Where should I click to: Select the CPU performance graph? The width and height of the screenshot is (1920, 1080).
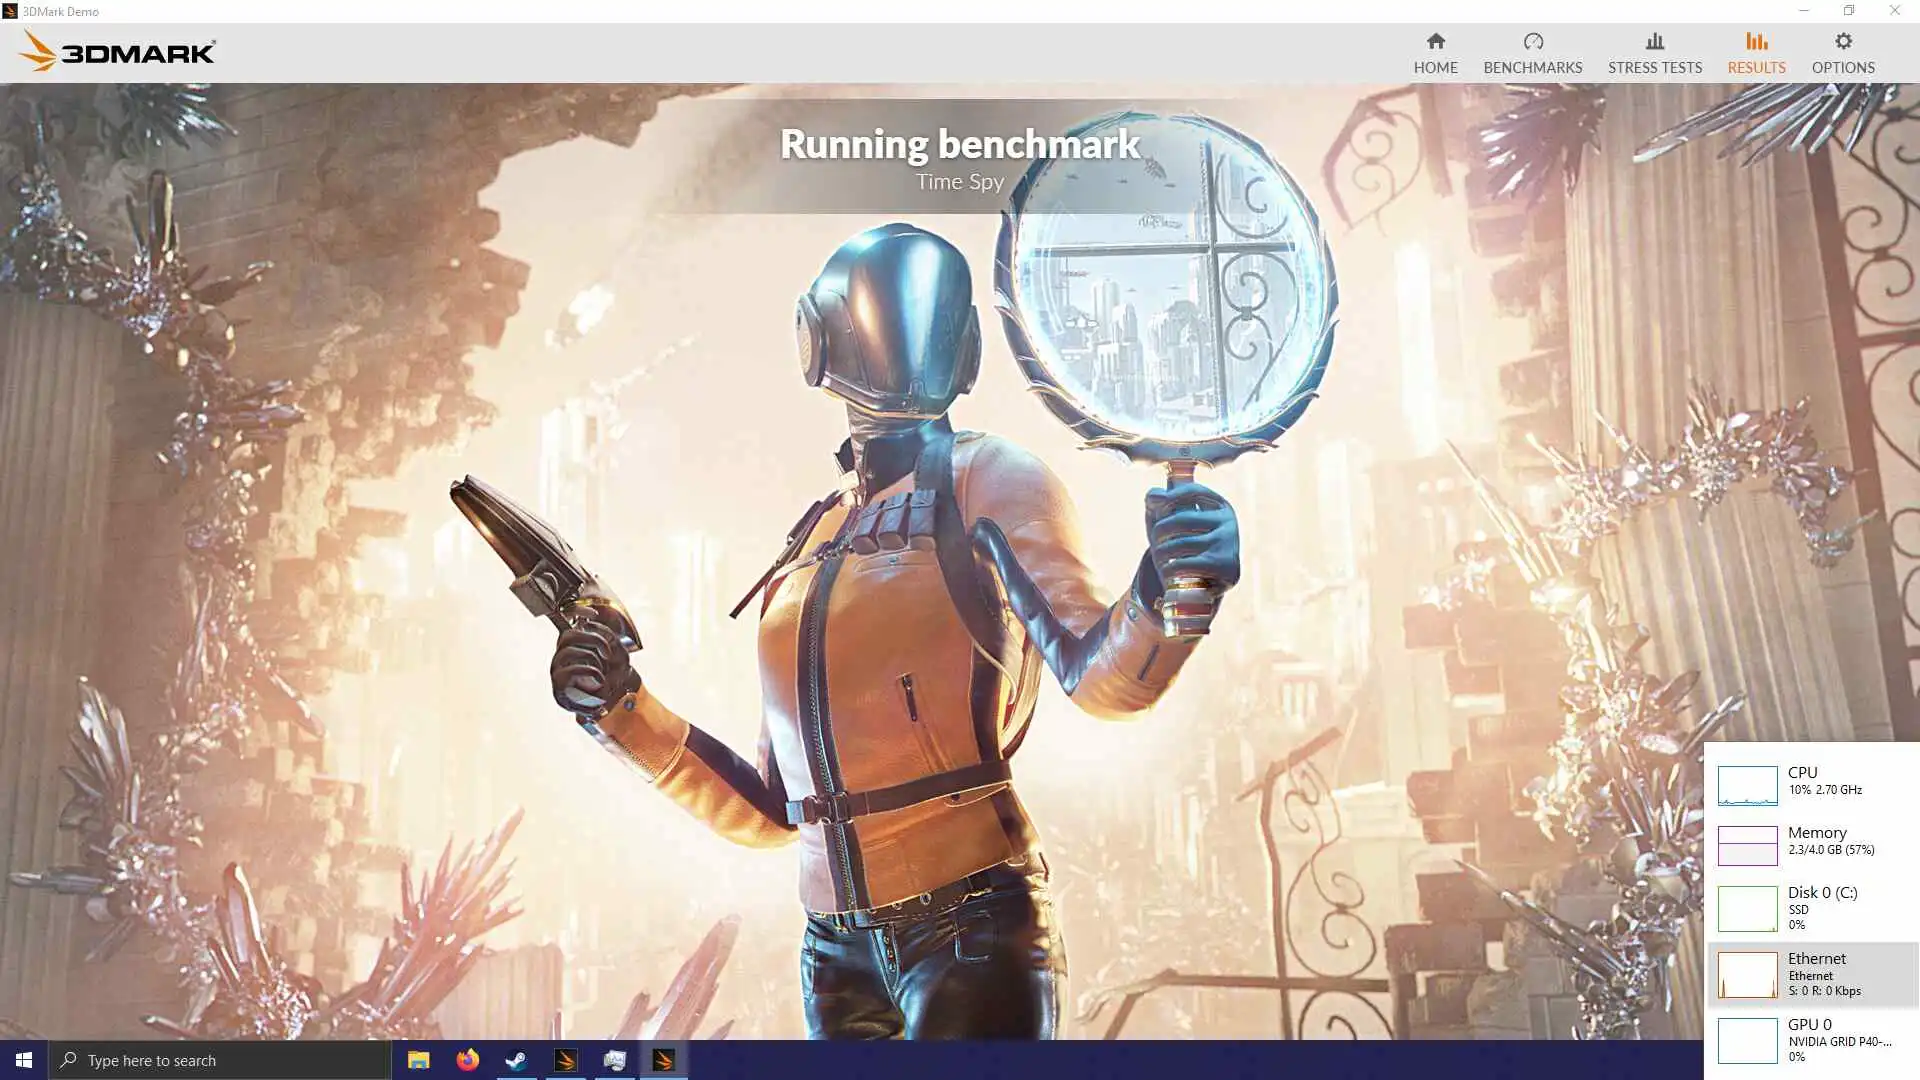coord(1747,785)
